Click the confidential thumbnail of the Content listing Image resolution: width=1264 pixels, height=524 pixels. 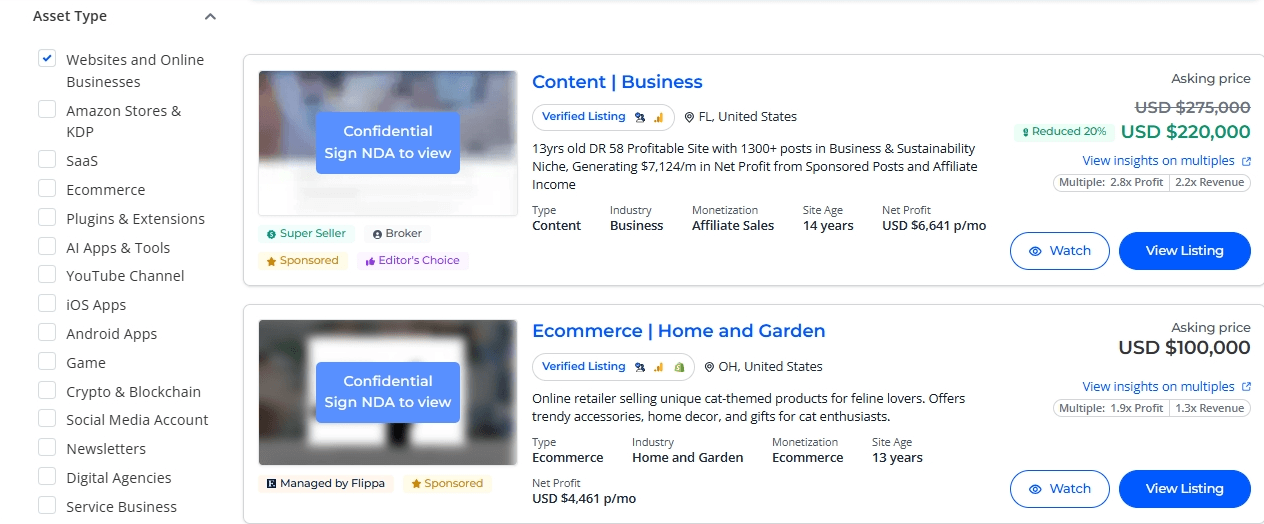click(x=387, y=142)
